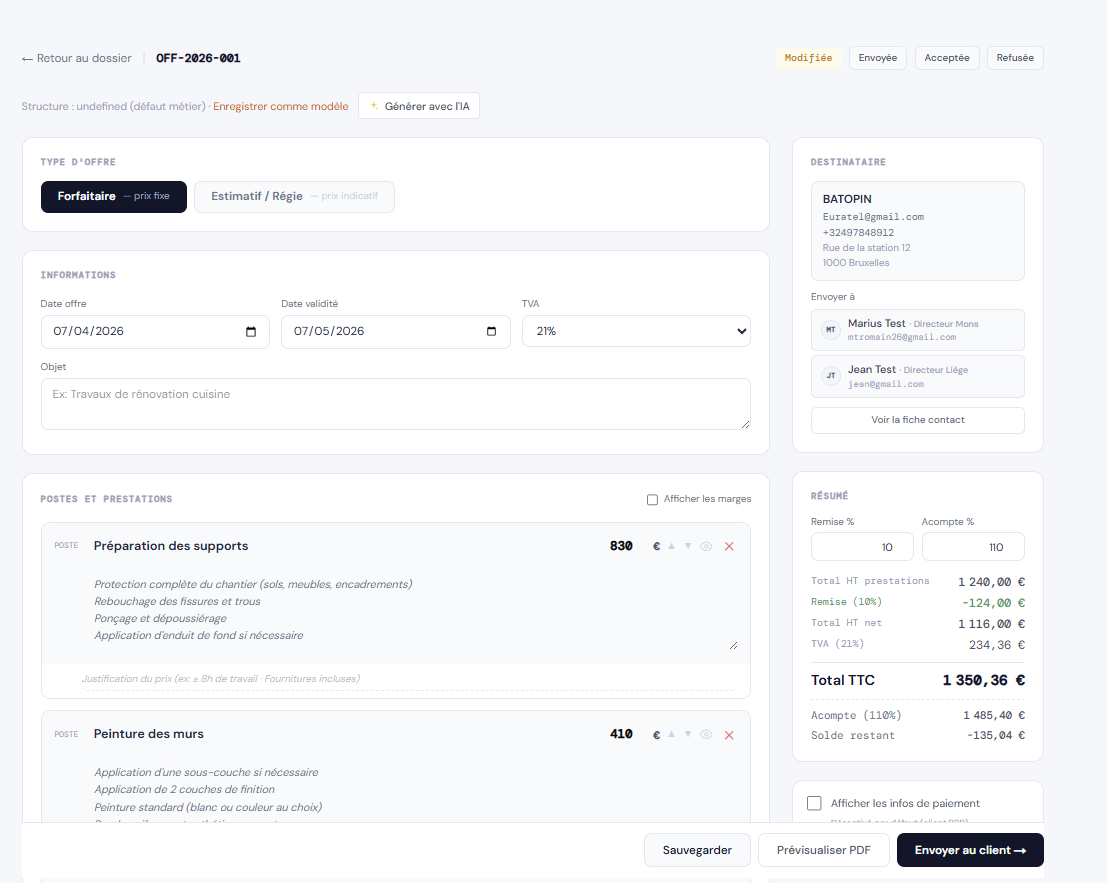The width and height of the screenshot is (1107, 883).
Task: Open Voir la fiche contact
Action: pyautogui.click(x=918, y=420)
